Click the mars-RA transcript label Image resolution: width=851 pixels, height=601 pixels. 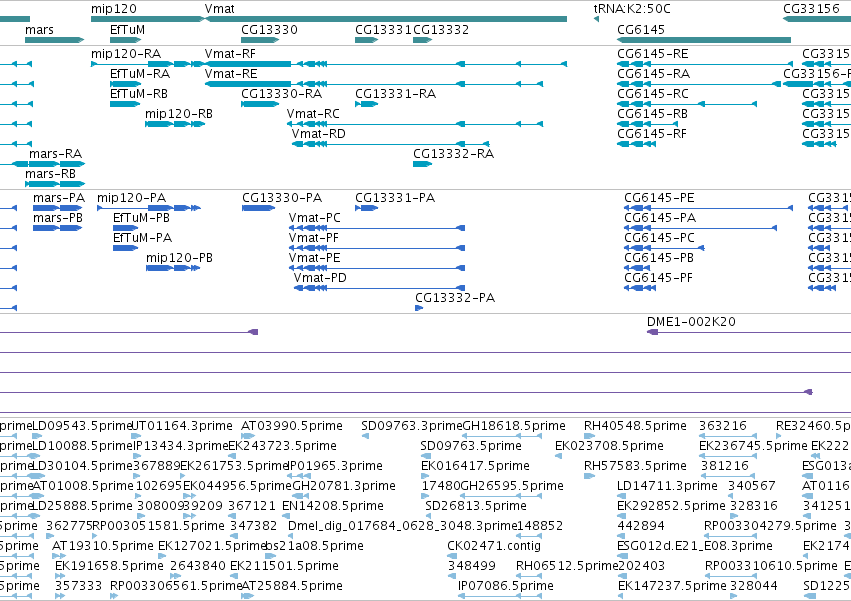(55, 154)
